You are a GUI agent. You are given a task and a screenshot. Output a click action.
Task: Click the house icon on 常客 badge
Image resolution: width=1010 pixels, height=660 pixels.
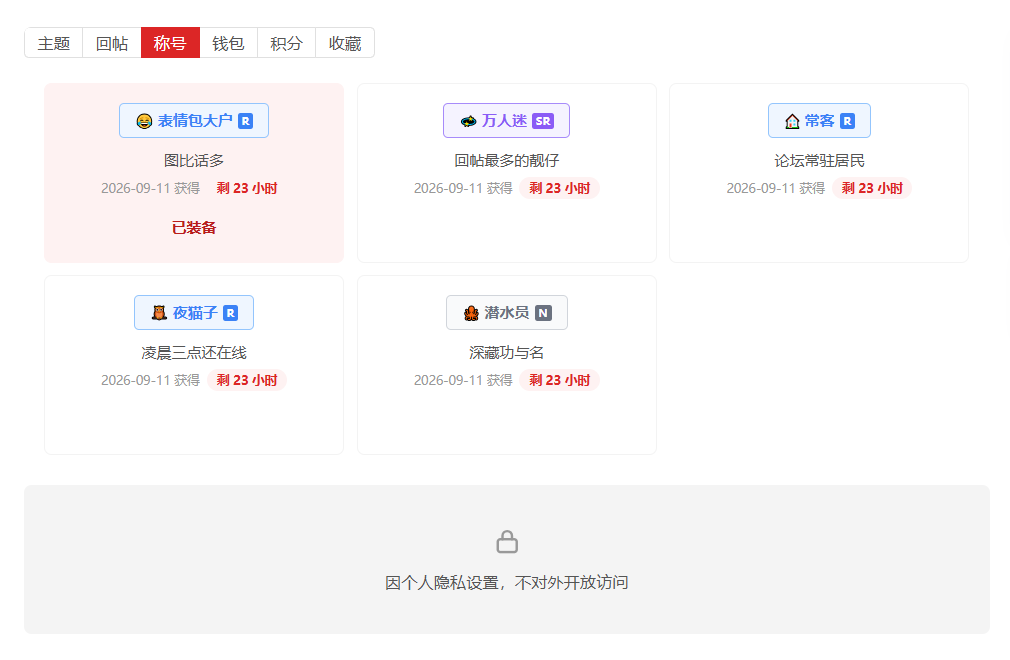[792, 121]
